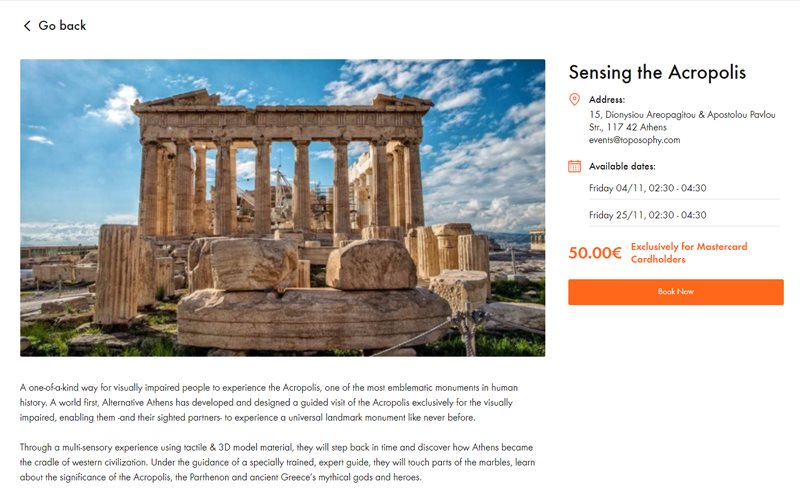Click the location pin icon beside Address
Viewport: 800px width, 500px height.
click(574, 99)
